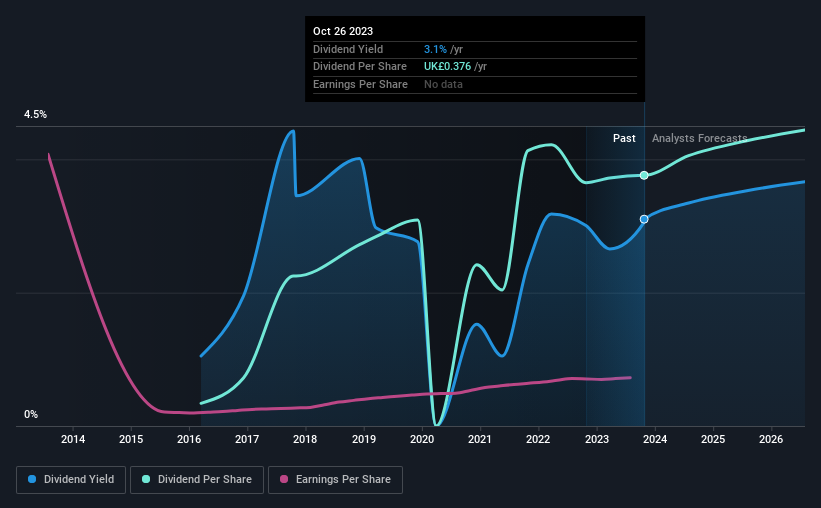Click the 2014 x-axis label
Screen dimensions: 821x508
[73, 439]
